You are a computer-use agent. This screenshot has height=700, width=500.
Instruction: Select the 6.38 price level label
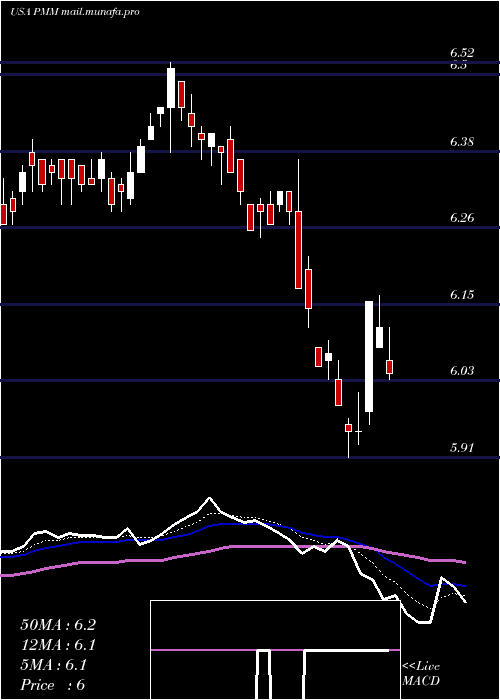462,142
